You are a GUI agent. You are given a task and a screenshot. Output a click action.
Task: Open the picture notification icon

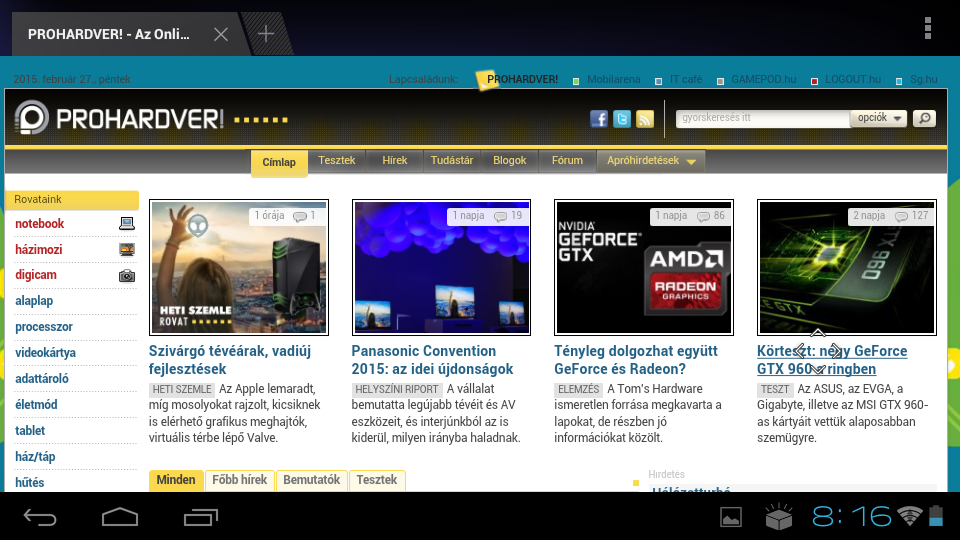(731, 517)
